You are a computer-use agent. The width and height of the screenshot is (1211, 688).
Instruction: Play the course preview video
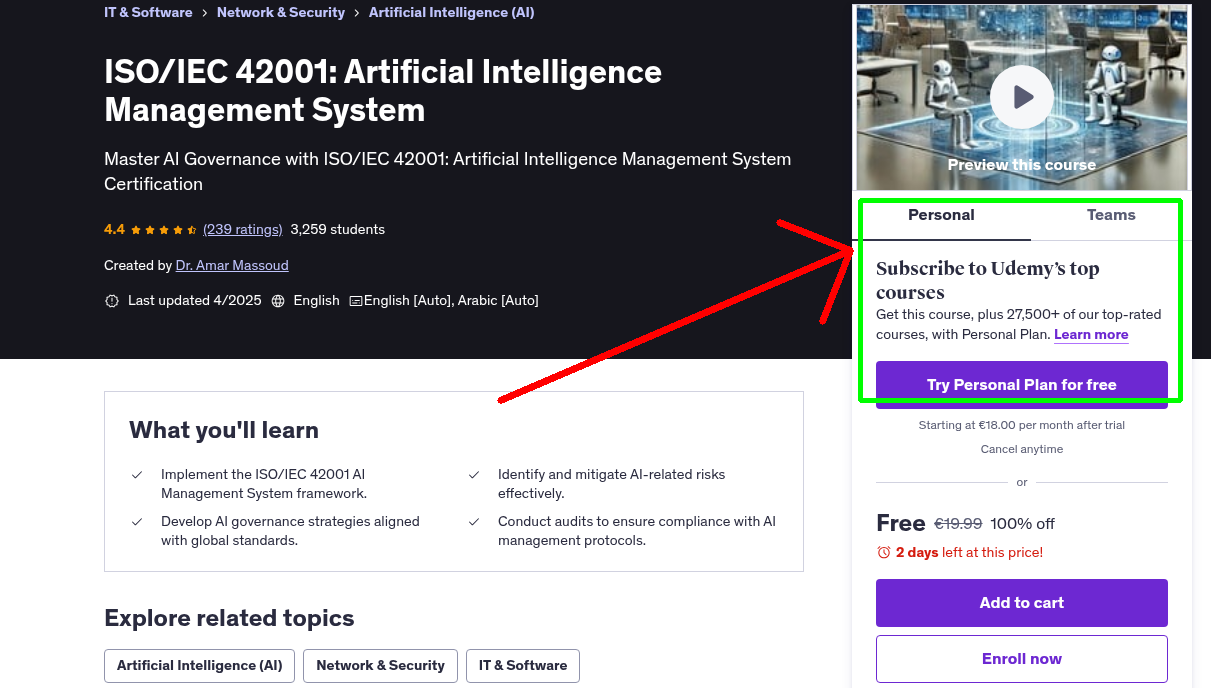(1021, 97)
